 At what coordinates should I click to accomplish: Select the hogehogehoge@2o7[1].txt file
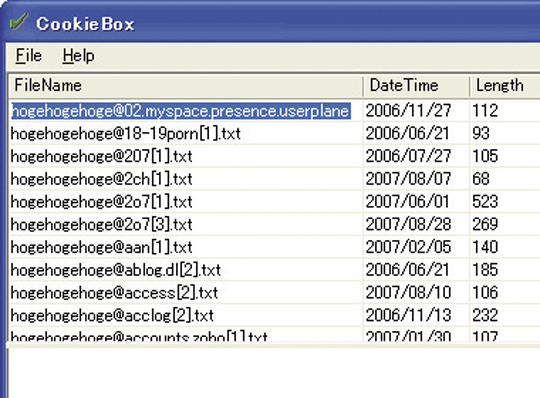coord(102,202)
